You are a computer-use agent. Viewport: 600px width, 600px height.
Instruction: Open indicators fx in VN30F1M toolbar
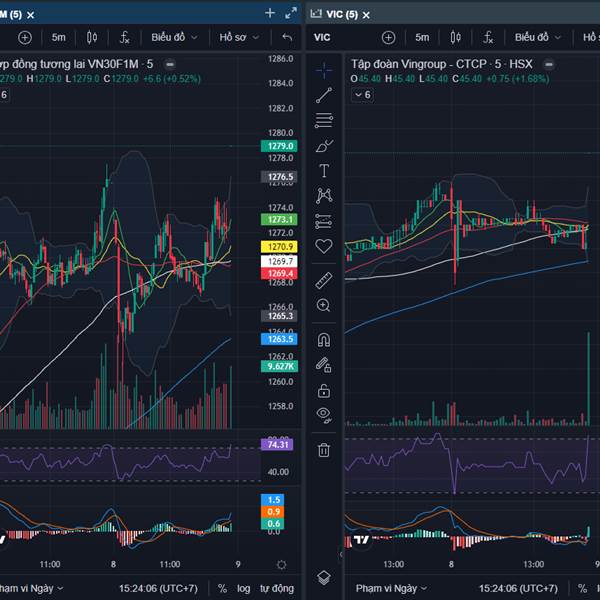coord(125,38)
